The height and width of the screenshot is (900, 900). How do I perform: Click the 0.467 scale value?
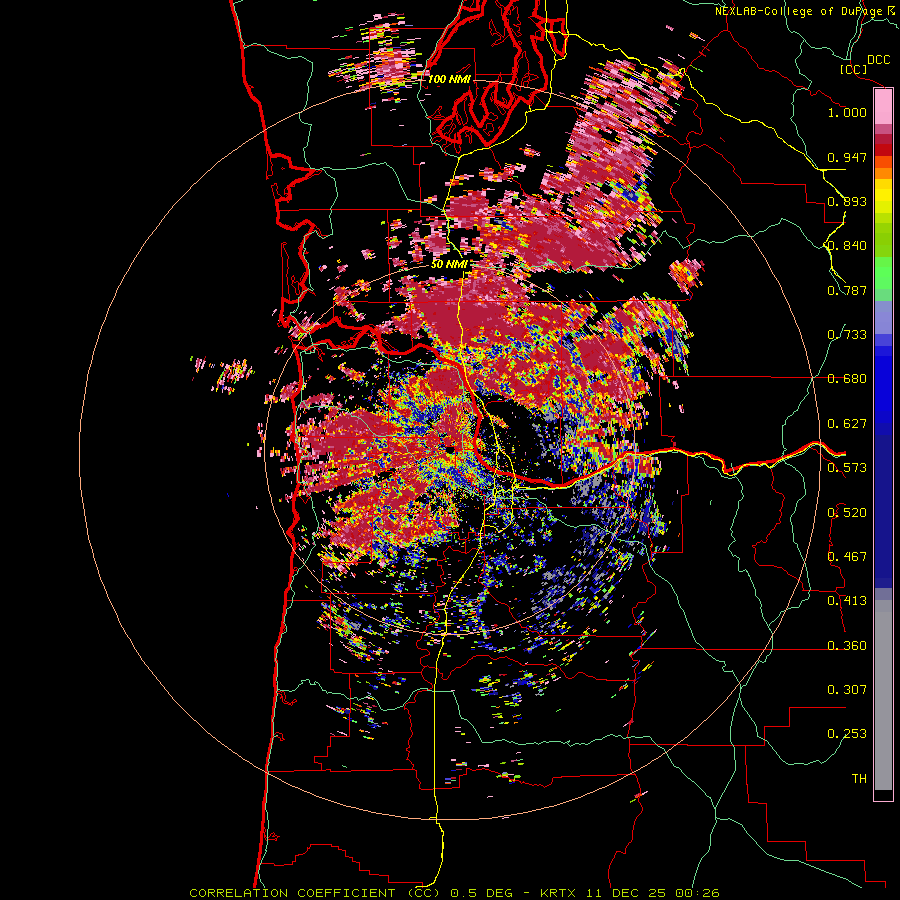click(847, 557)
